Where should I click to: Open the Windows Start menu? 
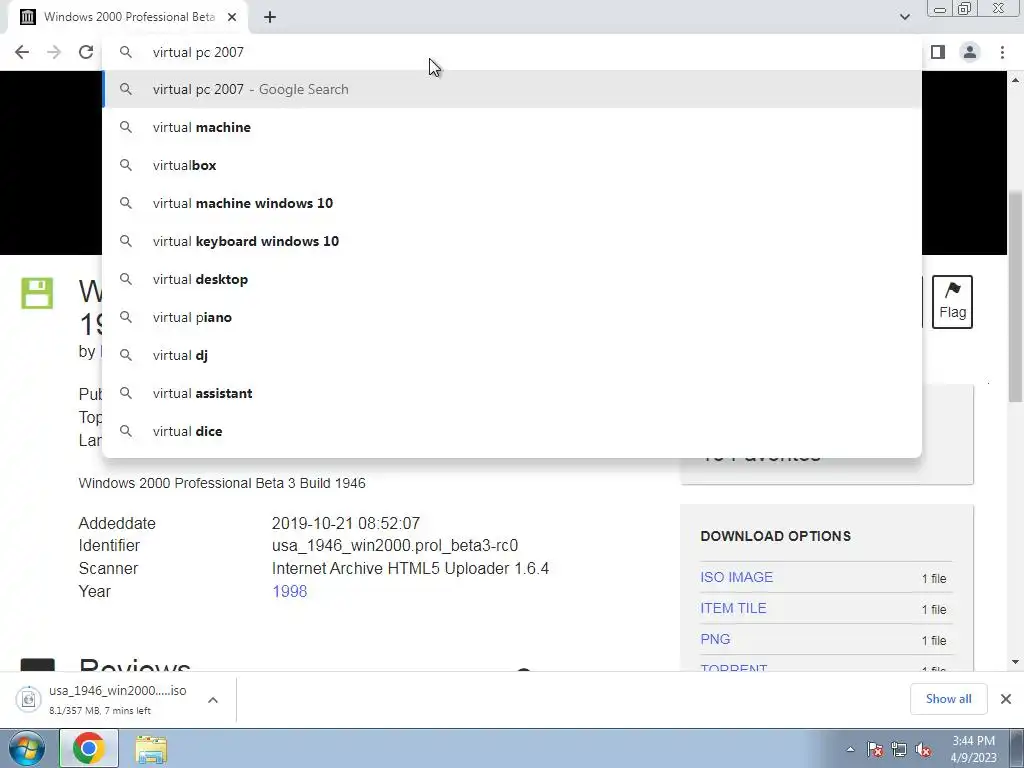(x=27, y=748)
